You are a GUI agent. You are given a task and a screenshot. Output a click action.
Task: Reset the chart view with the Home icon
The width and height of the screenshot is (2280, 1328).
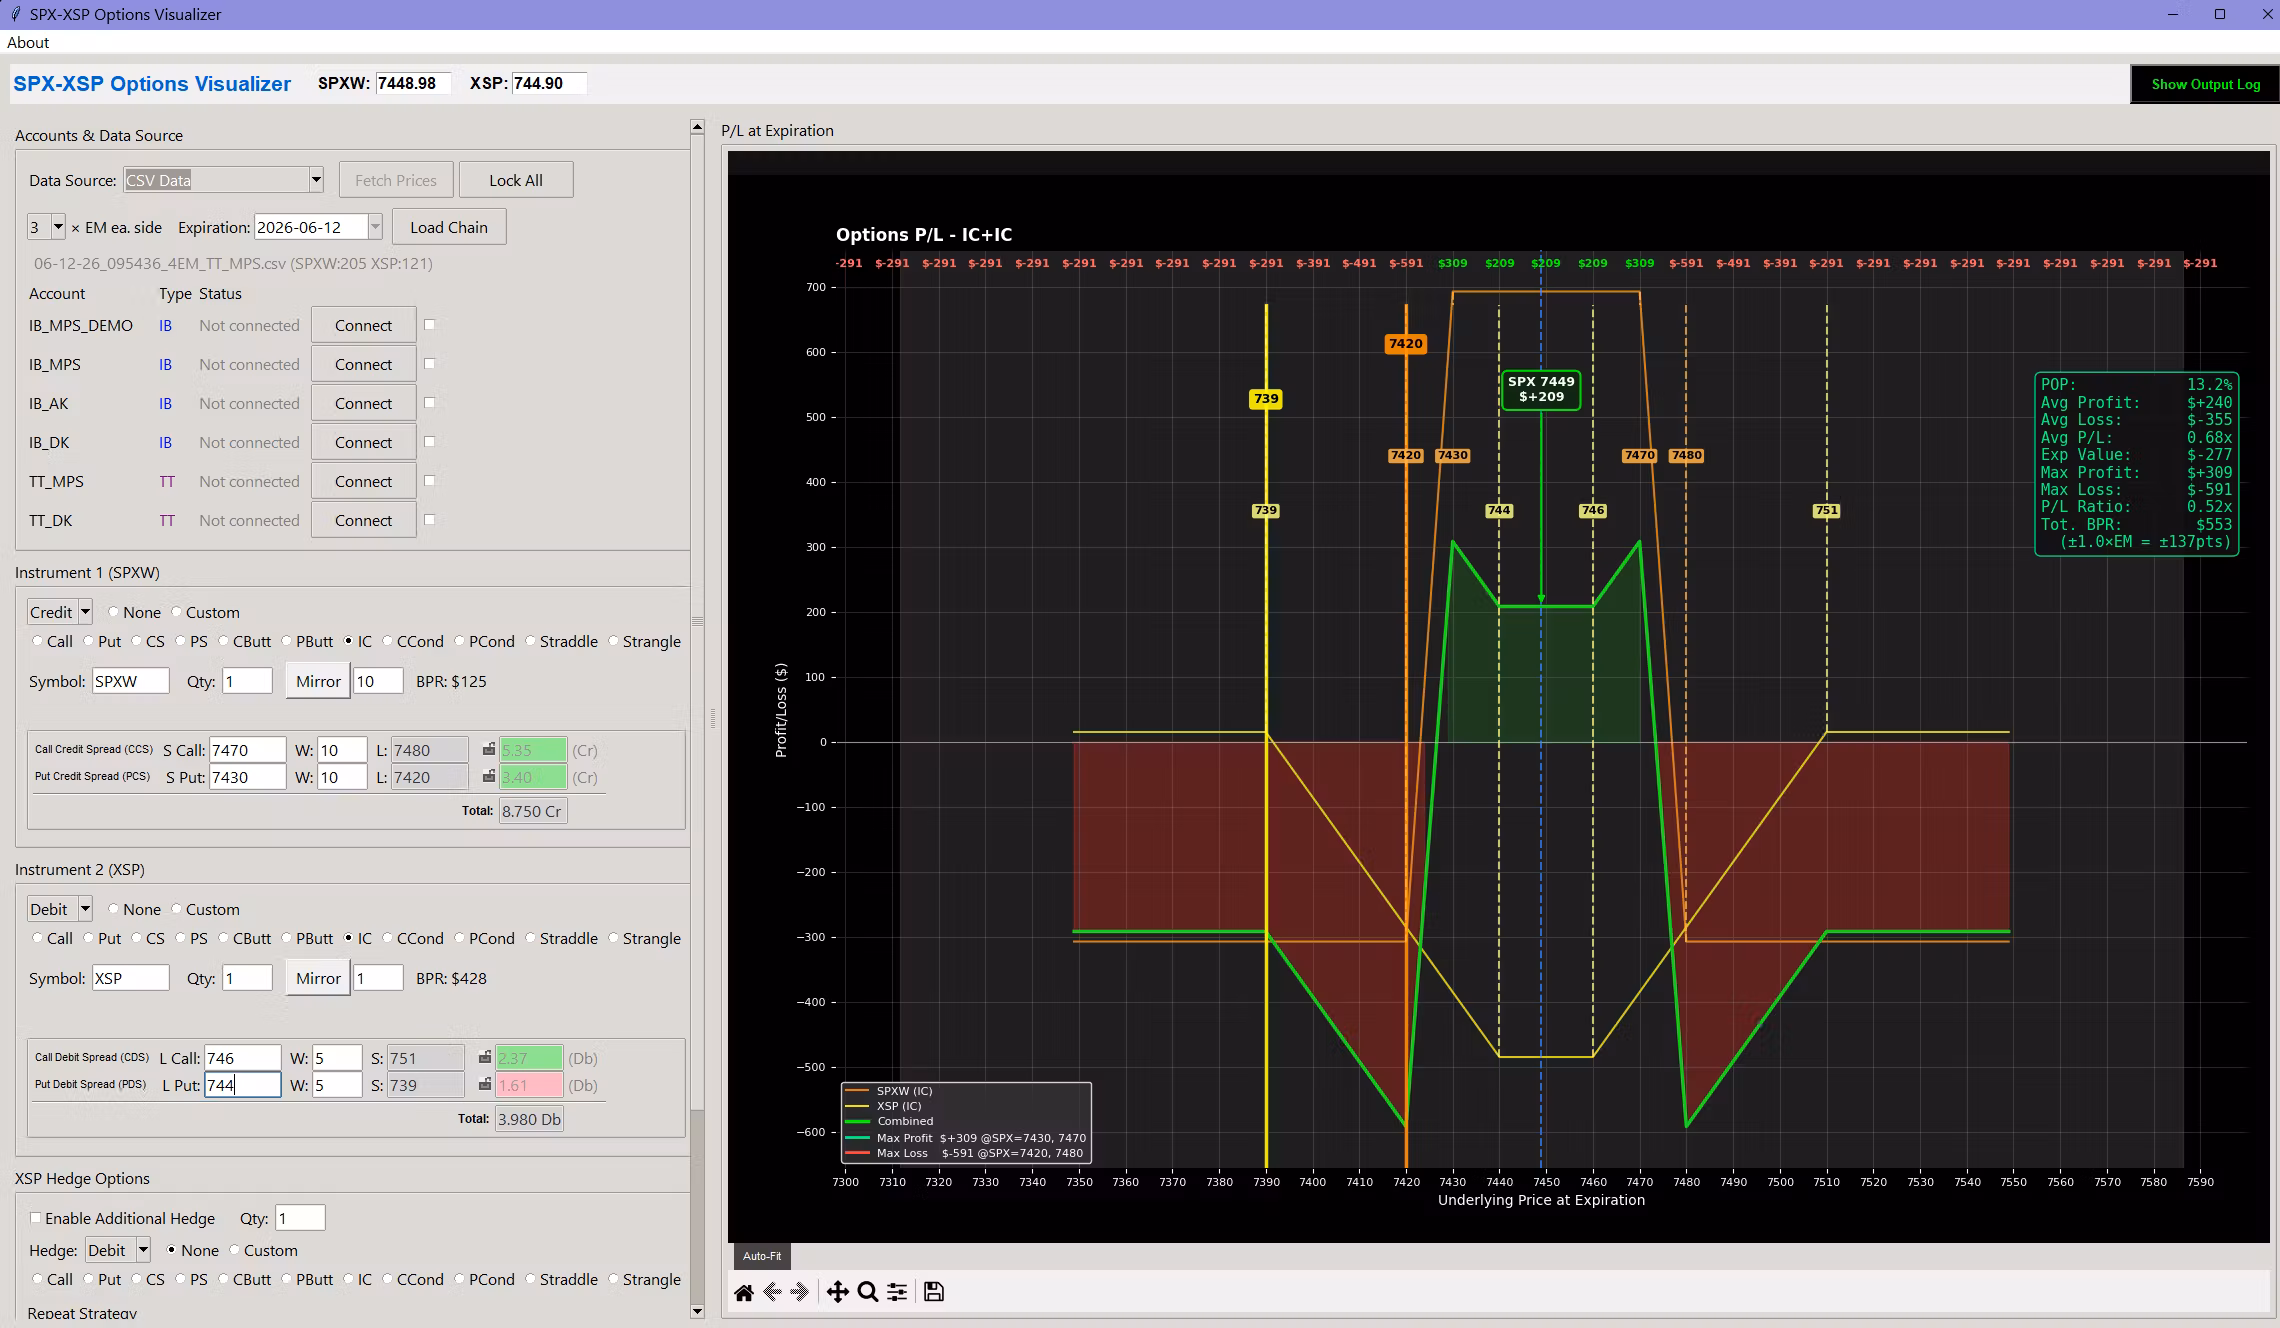tap(744, 1293)
